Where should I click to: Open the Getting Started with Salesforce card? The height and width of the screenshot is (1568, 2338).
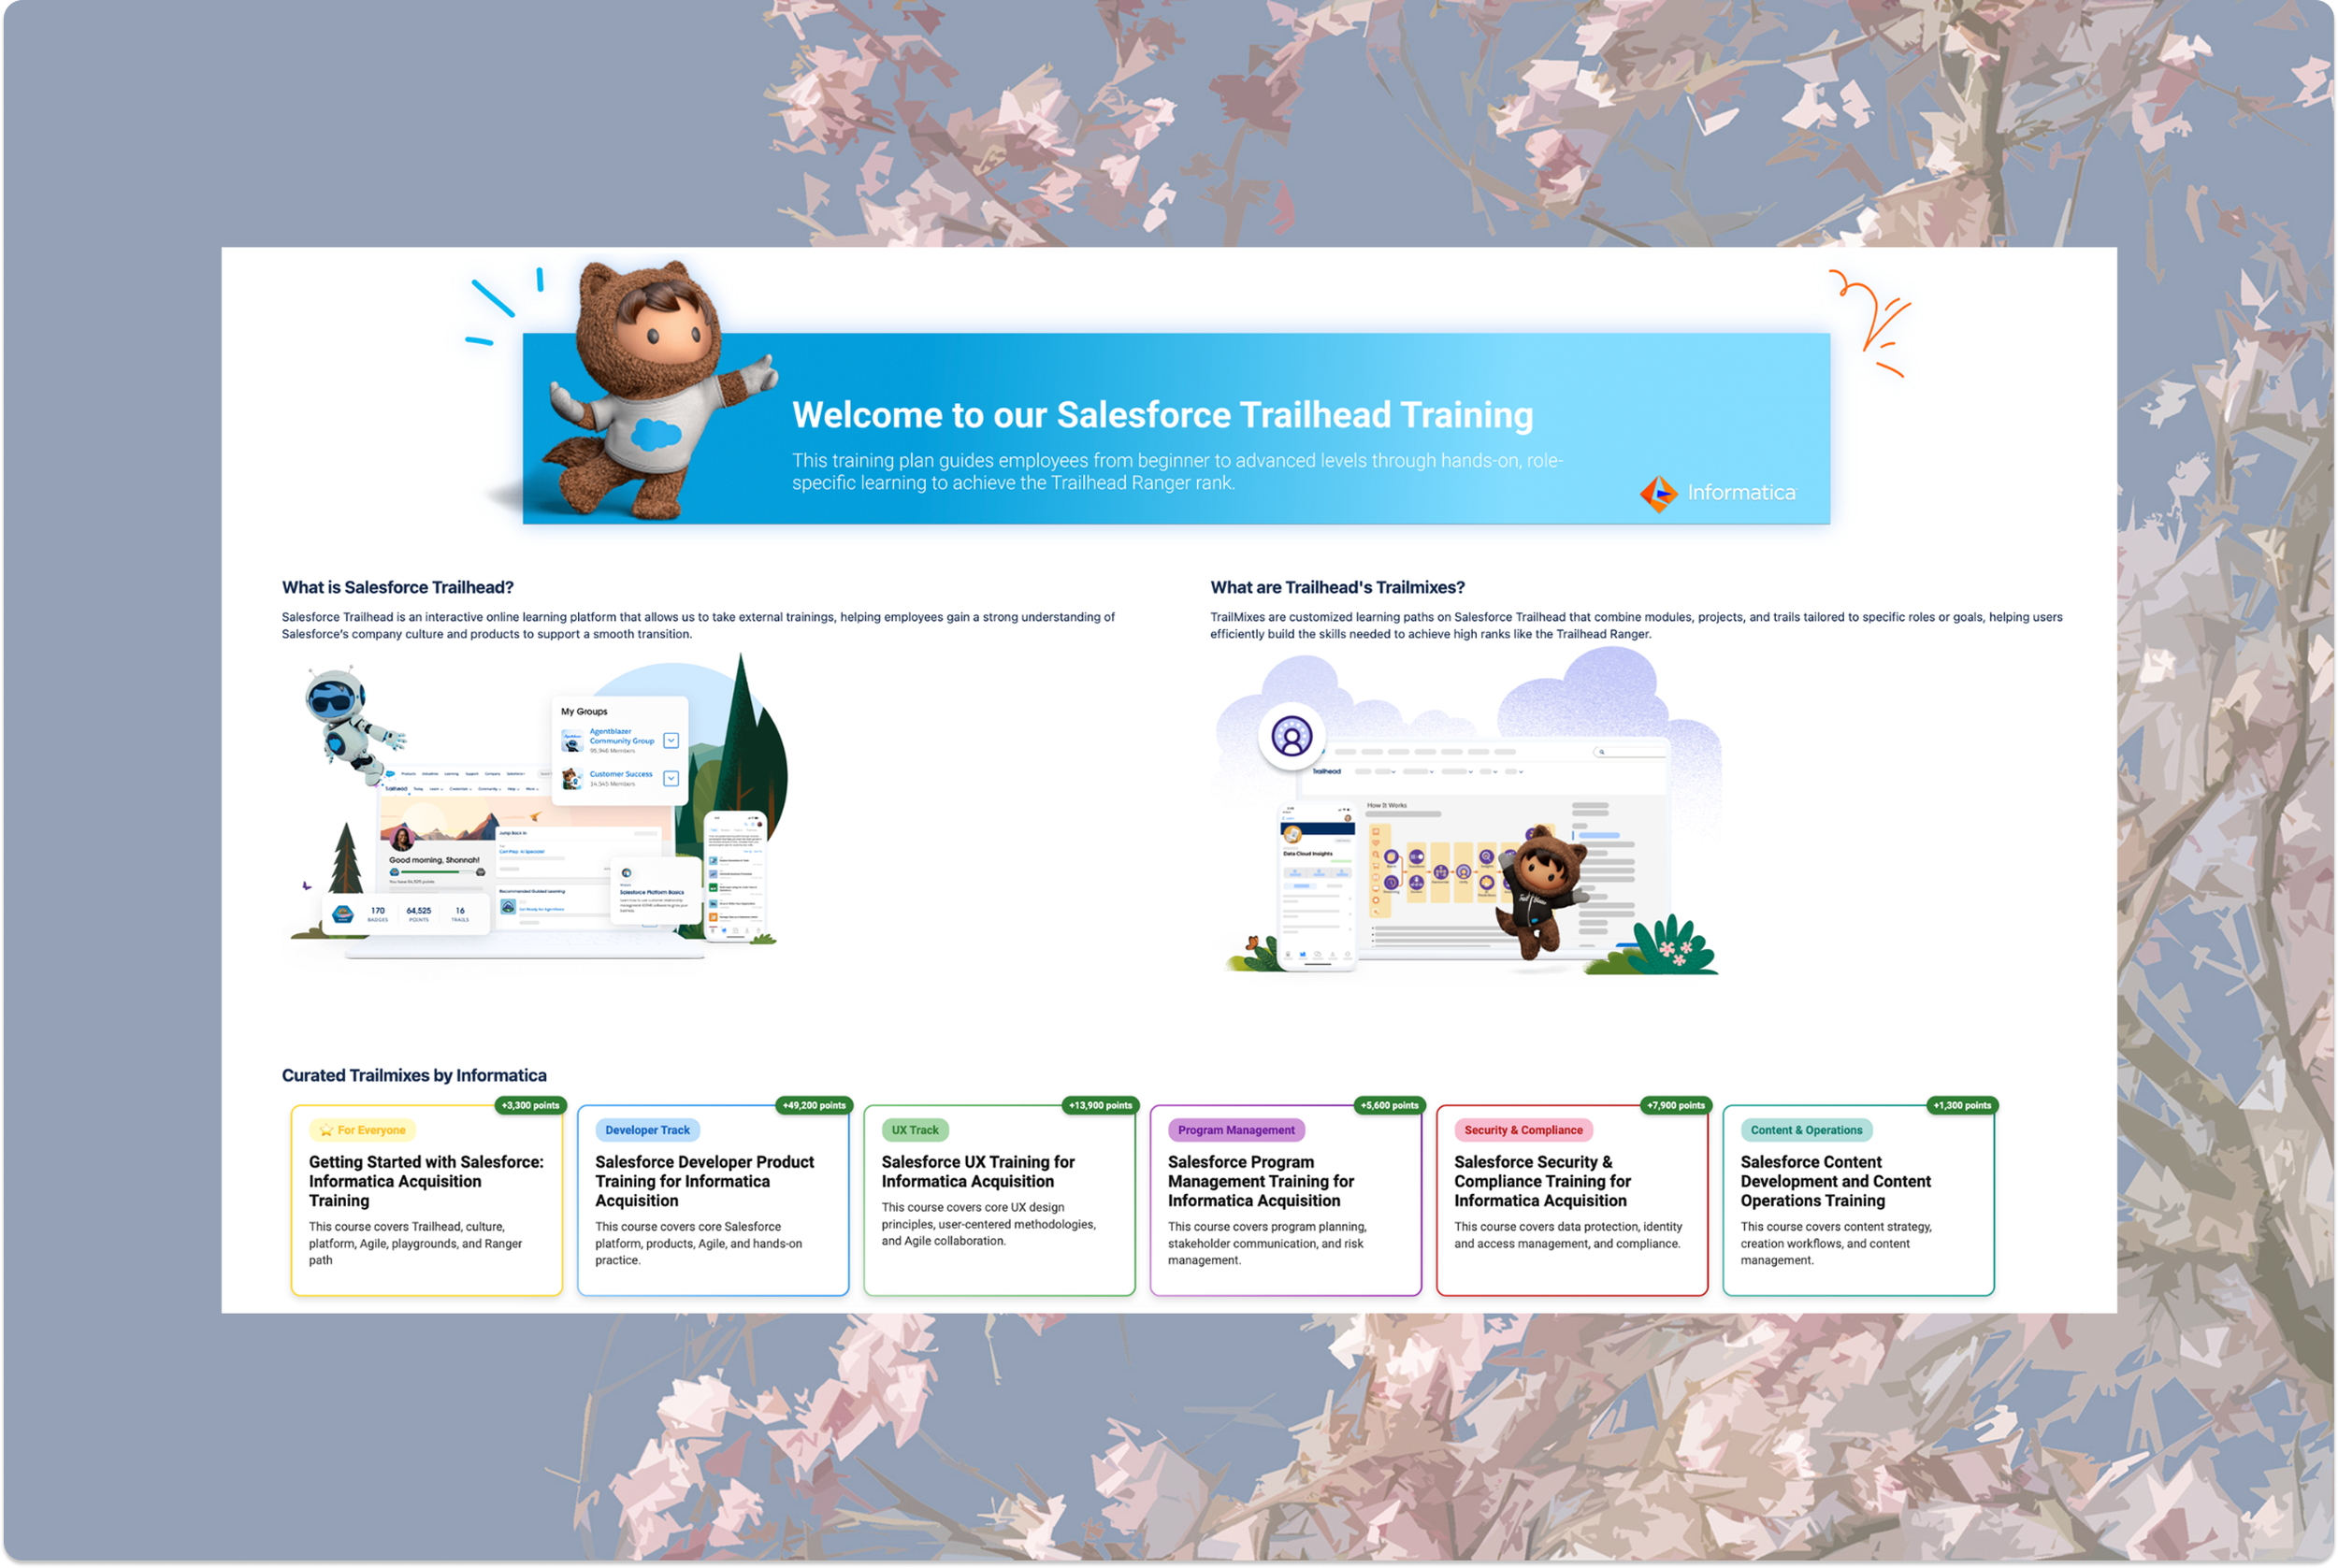(x=426, y=1200)
